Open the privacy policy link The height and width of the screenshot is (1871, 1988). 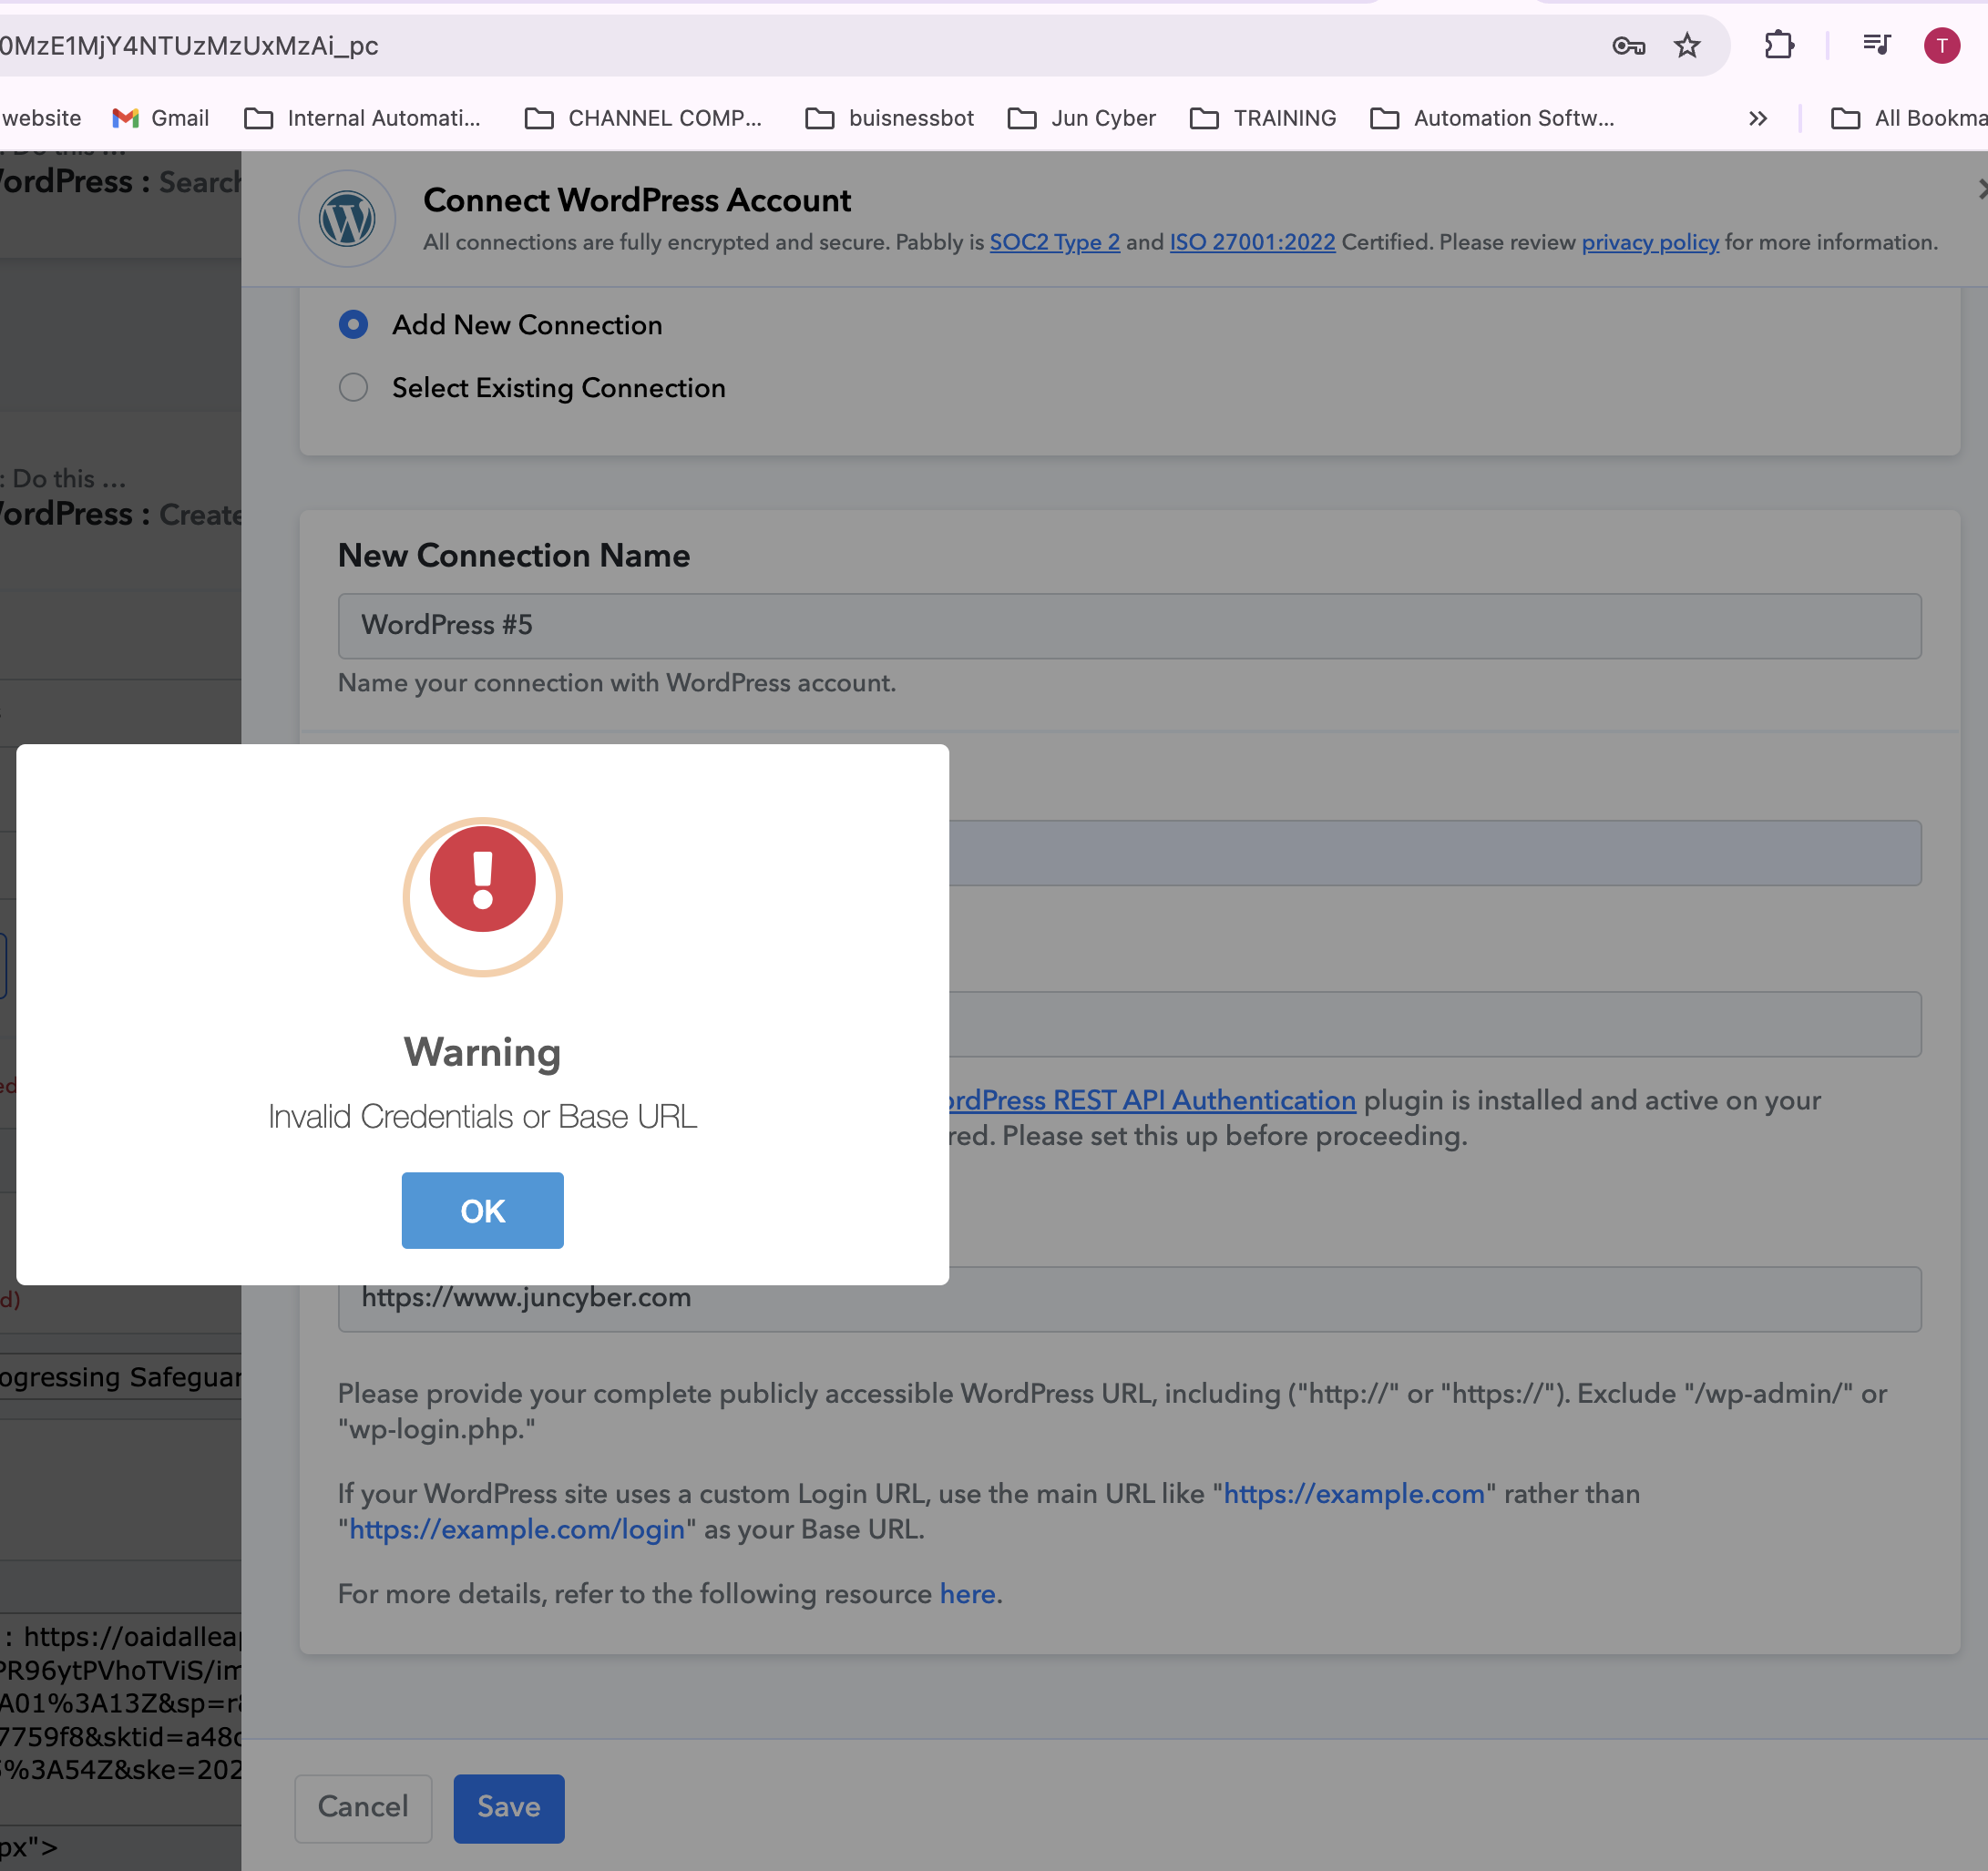[1650, 242]
